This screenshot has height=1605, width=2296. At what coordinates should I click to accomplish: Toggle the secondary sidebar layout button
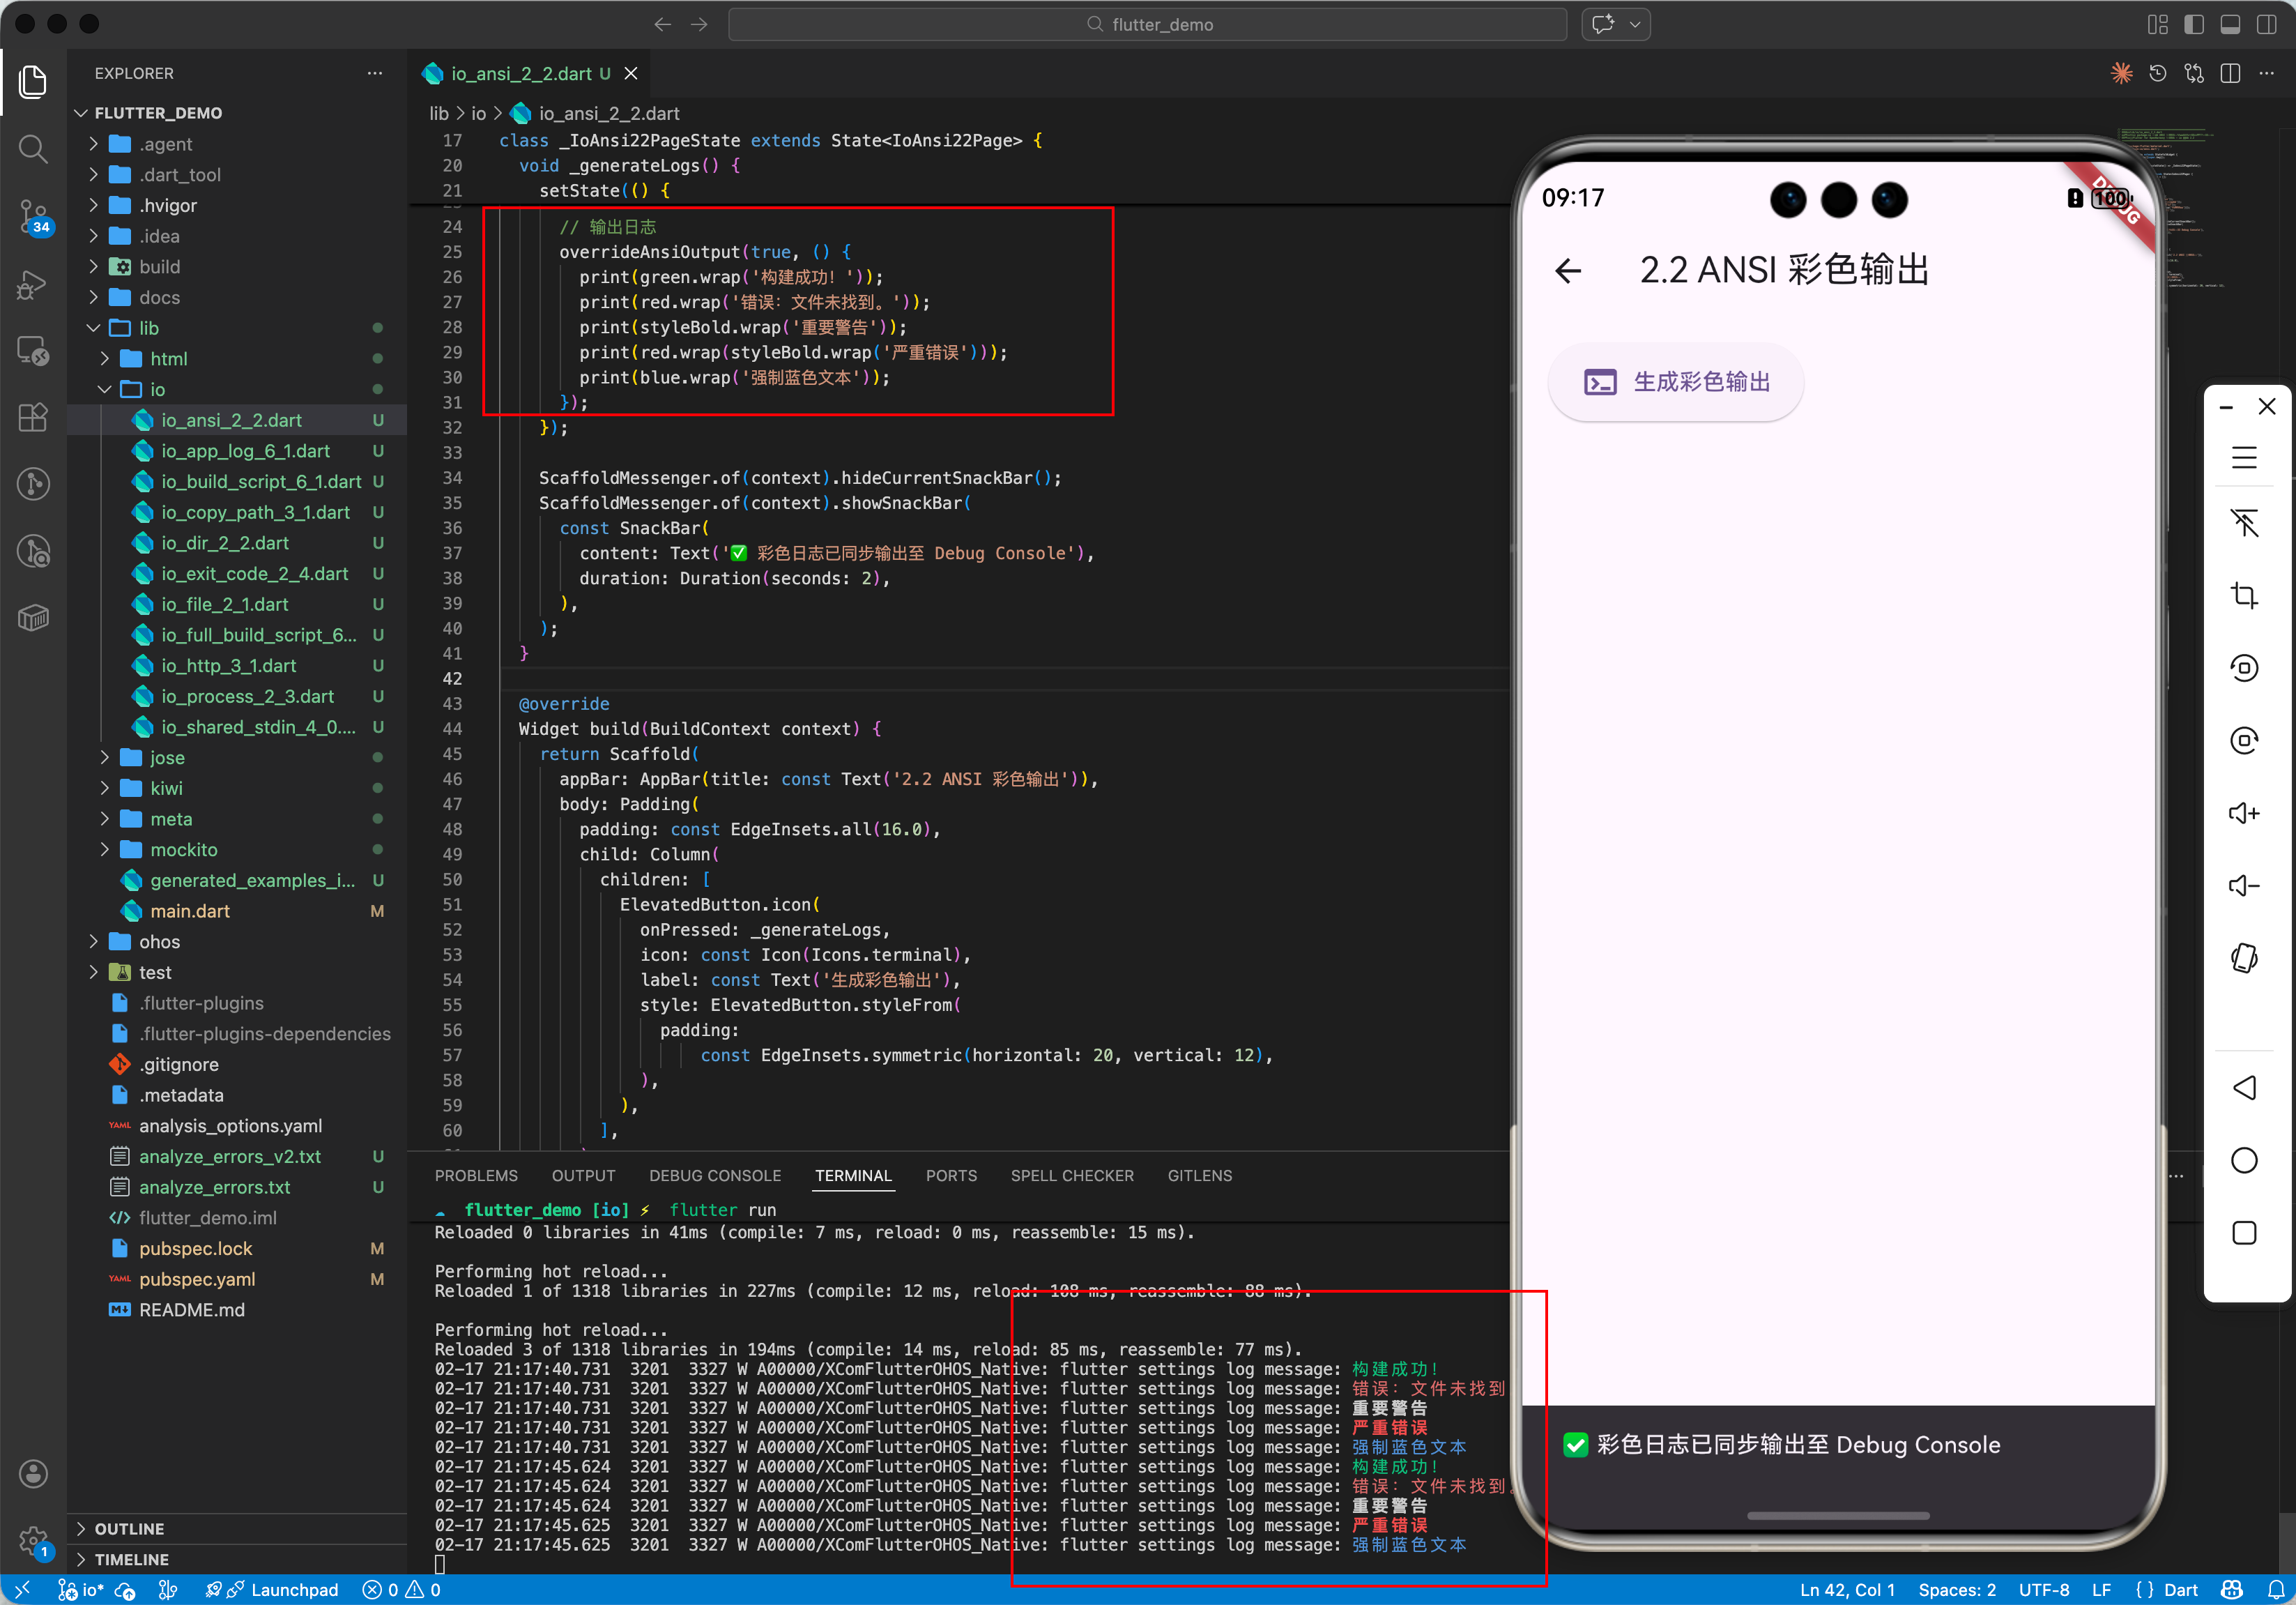click(x=2266, y=25)
